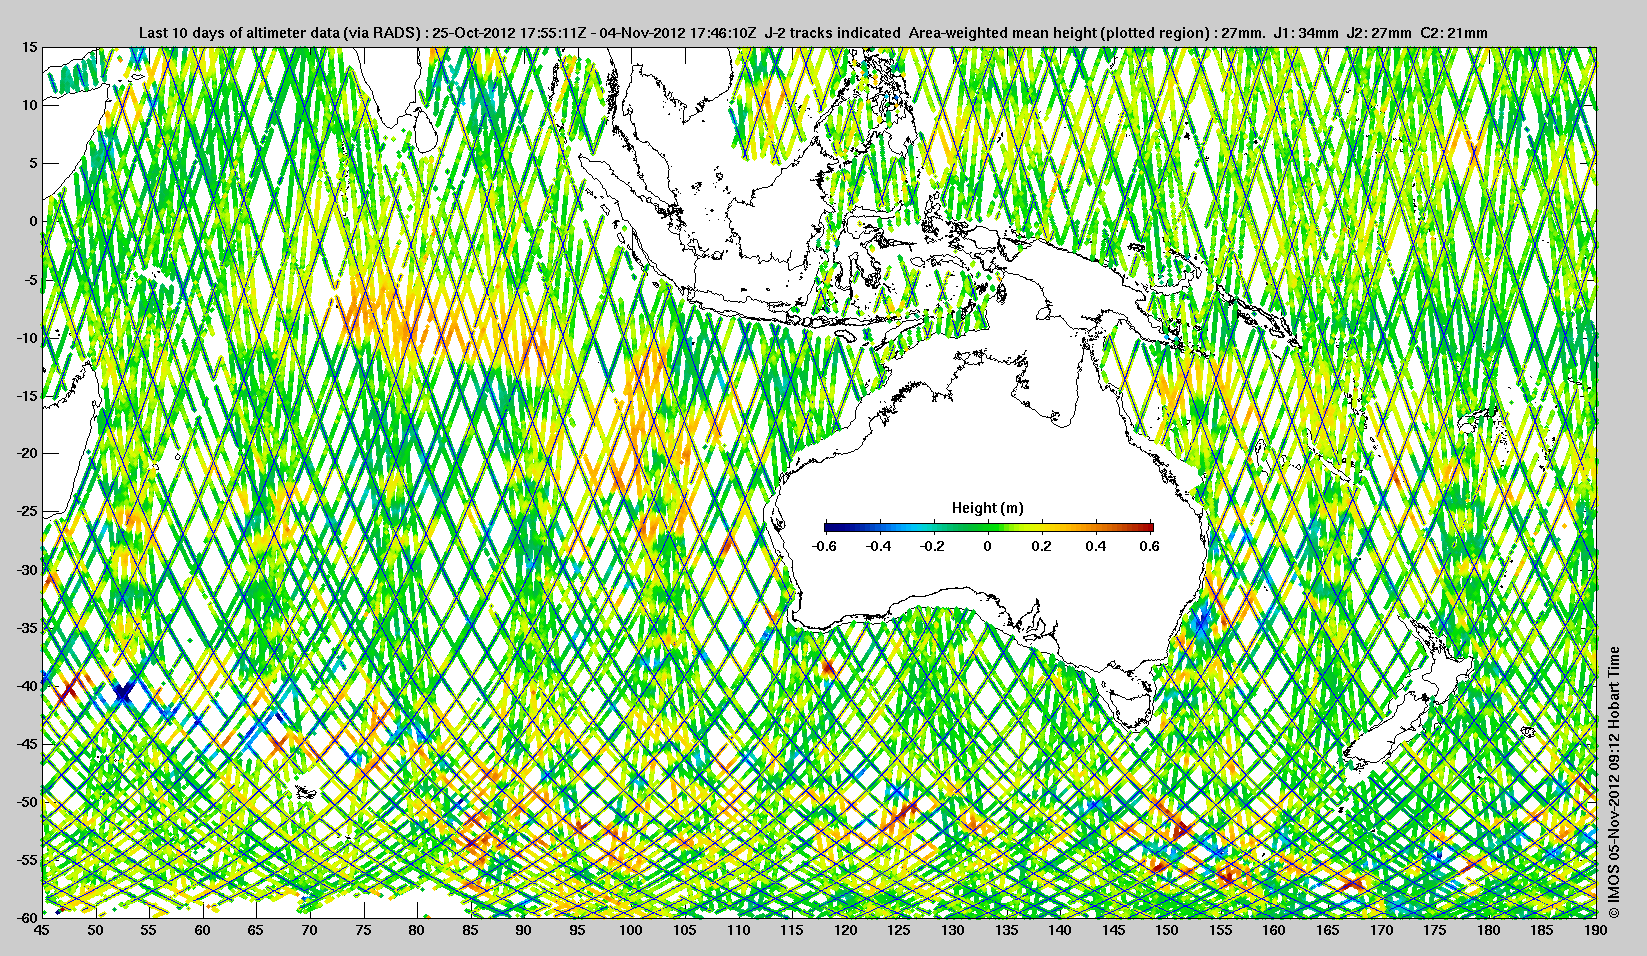
Task: Click the "-40" latitude label on the y-axis
Action: click(x=27, y=686)
